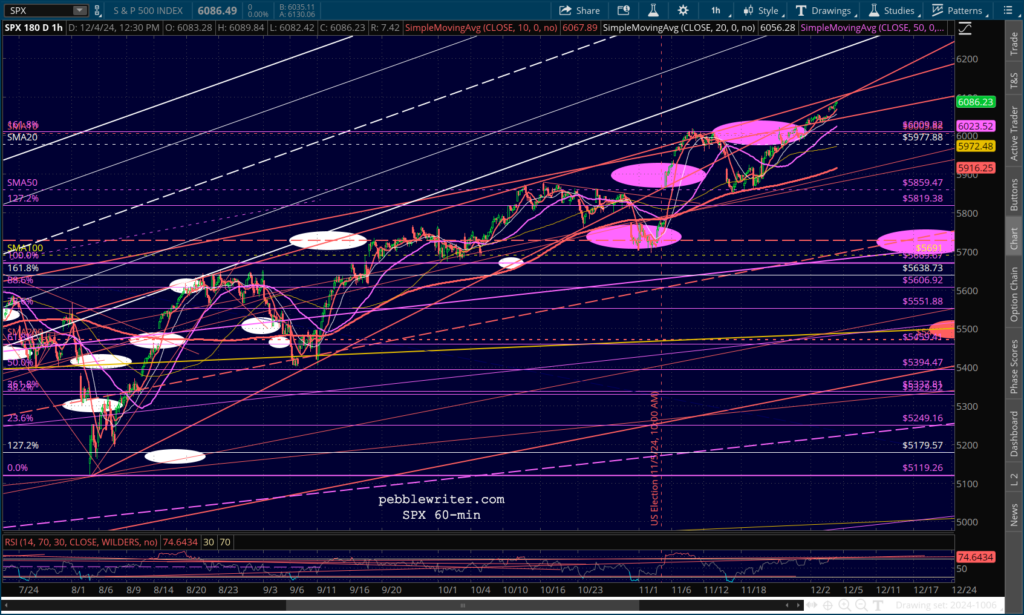Click the magenta 6023.52 SMA price bubble
The width and height of the screenshot is (1024, 615).
coord(975,126)
